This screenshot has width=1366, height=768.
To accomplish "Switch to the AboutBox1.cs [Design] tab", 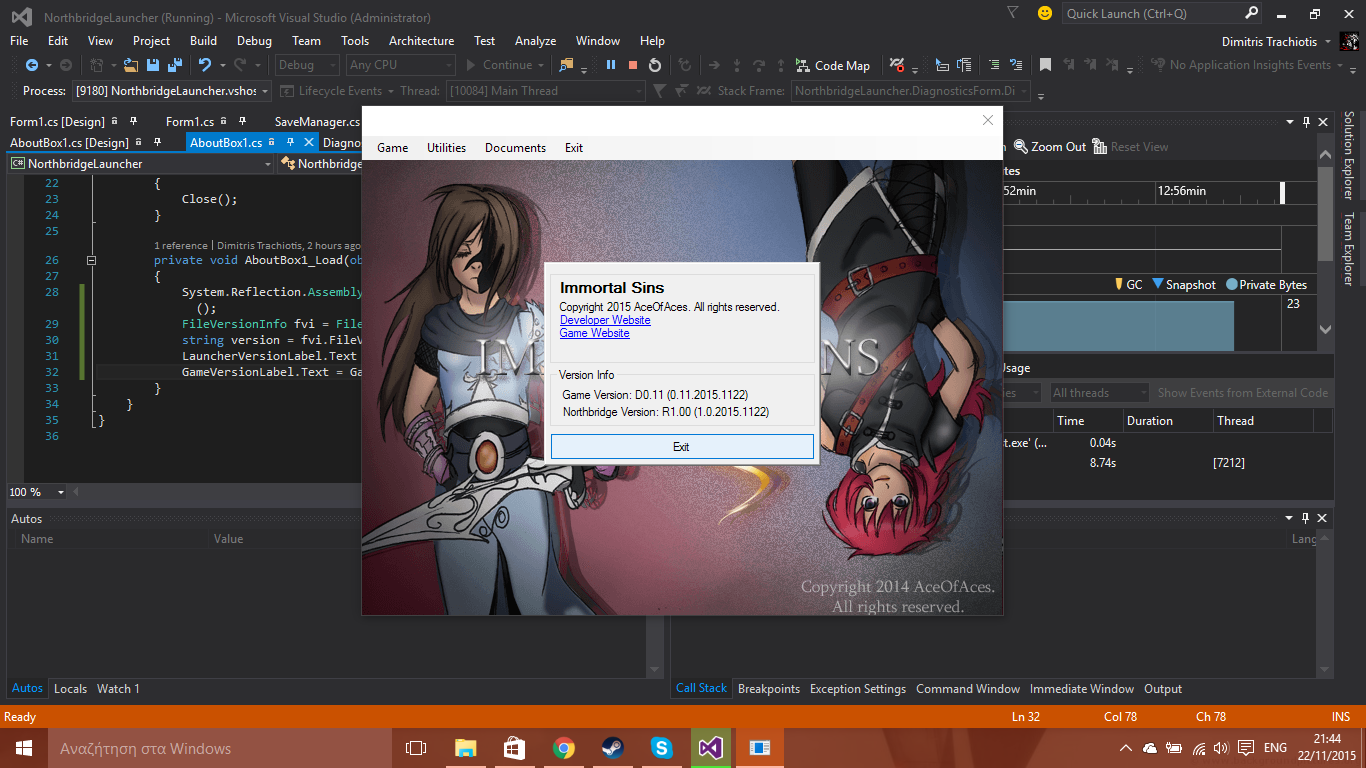I will click(69, 143).
